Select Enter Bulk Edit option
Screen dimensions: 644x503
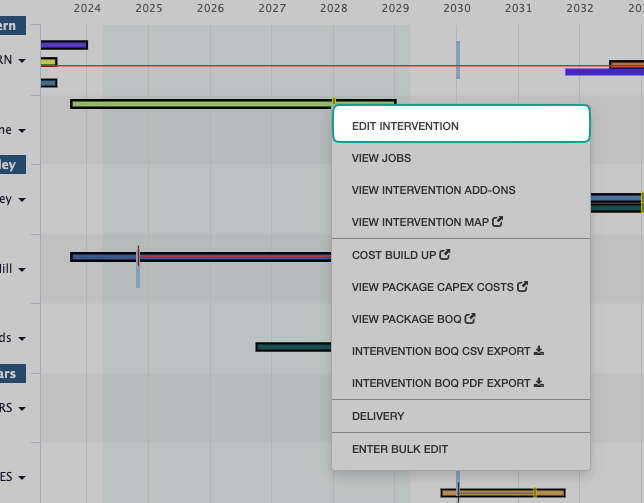[400, 450]
